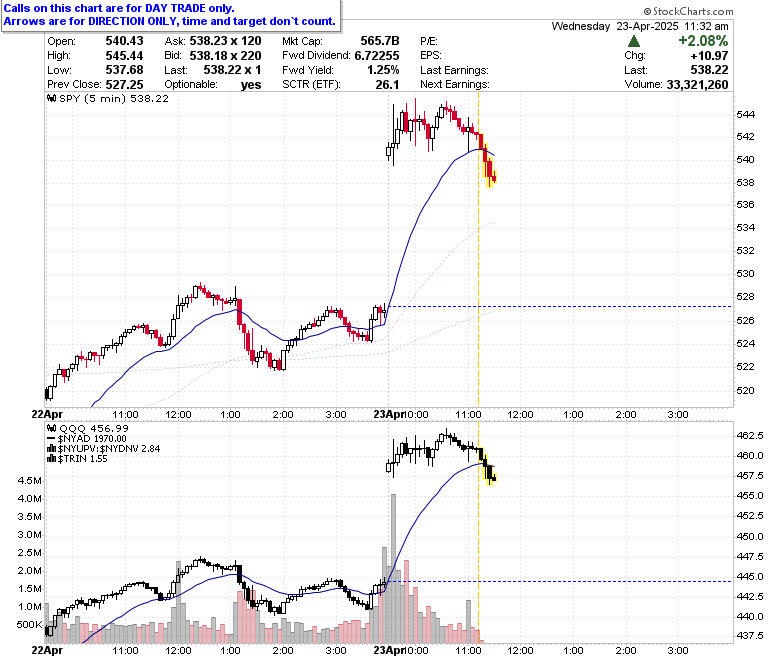The height and width of the screenshot is (659, 780).
Task: Click the Prev Close value 527.25
Action: click(x=124, y=85)
